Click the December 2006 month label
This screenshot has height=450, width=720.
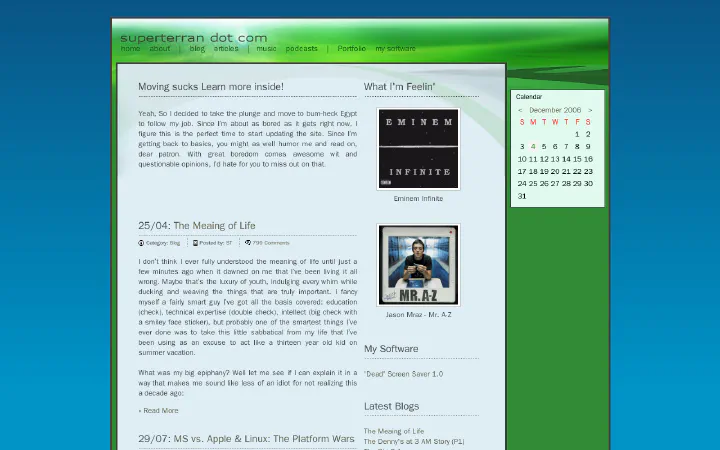(555, 110)
